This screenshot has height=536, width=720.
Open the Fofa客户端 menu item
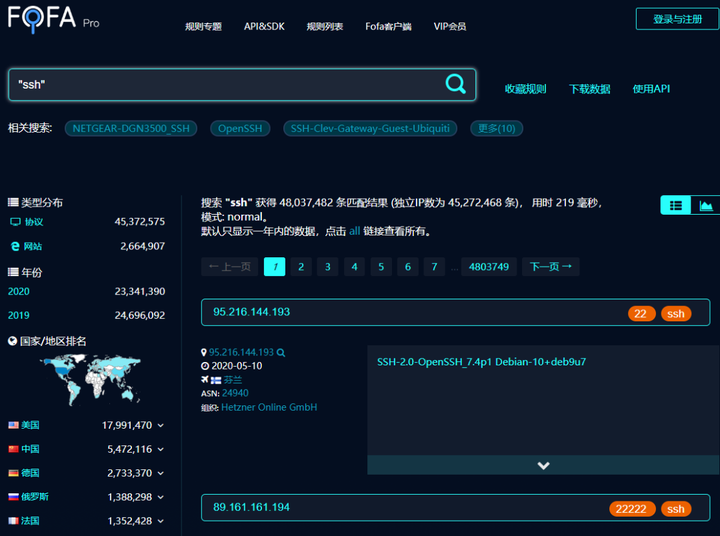(x=388, y=27)
